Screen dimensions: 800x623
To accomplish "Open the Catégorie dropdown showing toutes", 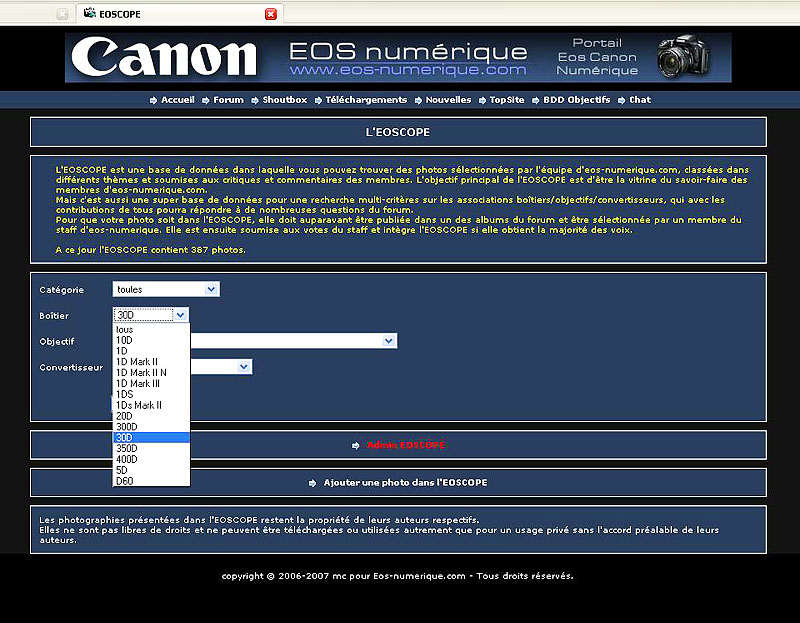I will click(x=166, y=289).
